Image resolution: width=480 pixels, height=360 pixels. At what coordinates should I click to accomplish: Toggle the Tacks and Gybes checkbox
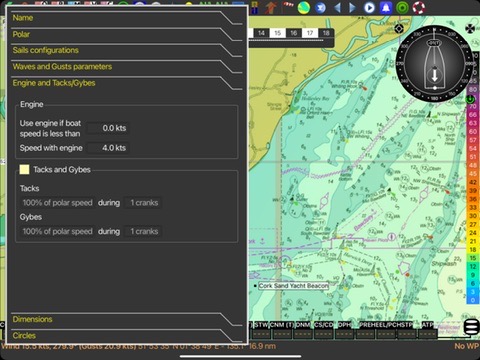point(24,169)
